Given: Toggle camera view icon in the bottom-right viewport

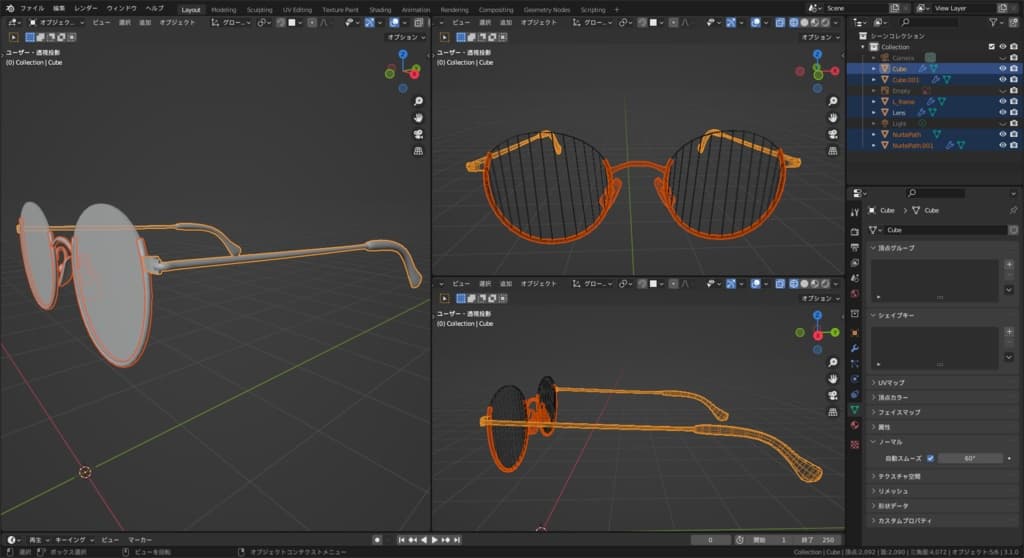Looking at the screenshot, I should [833, 395].
